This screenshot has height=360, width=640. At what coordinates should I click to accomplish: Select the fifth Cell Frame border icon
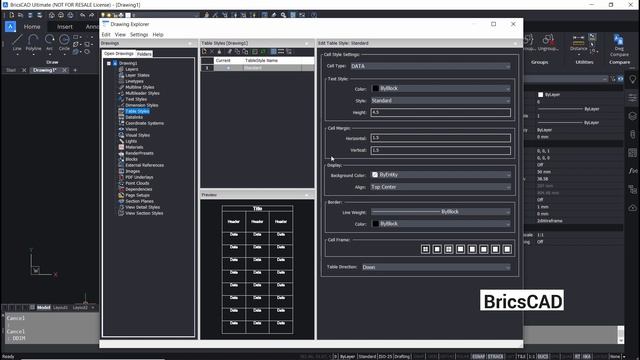coord(472,249)
